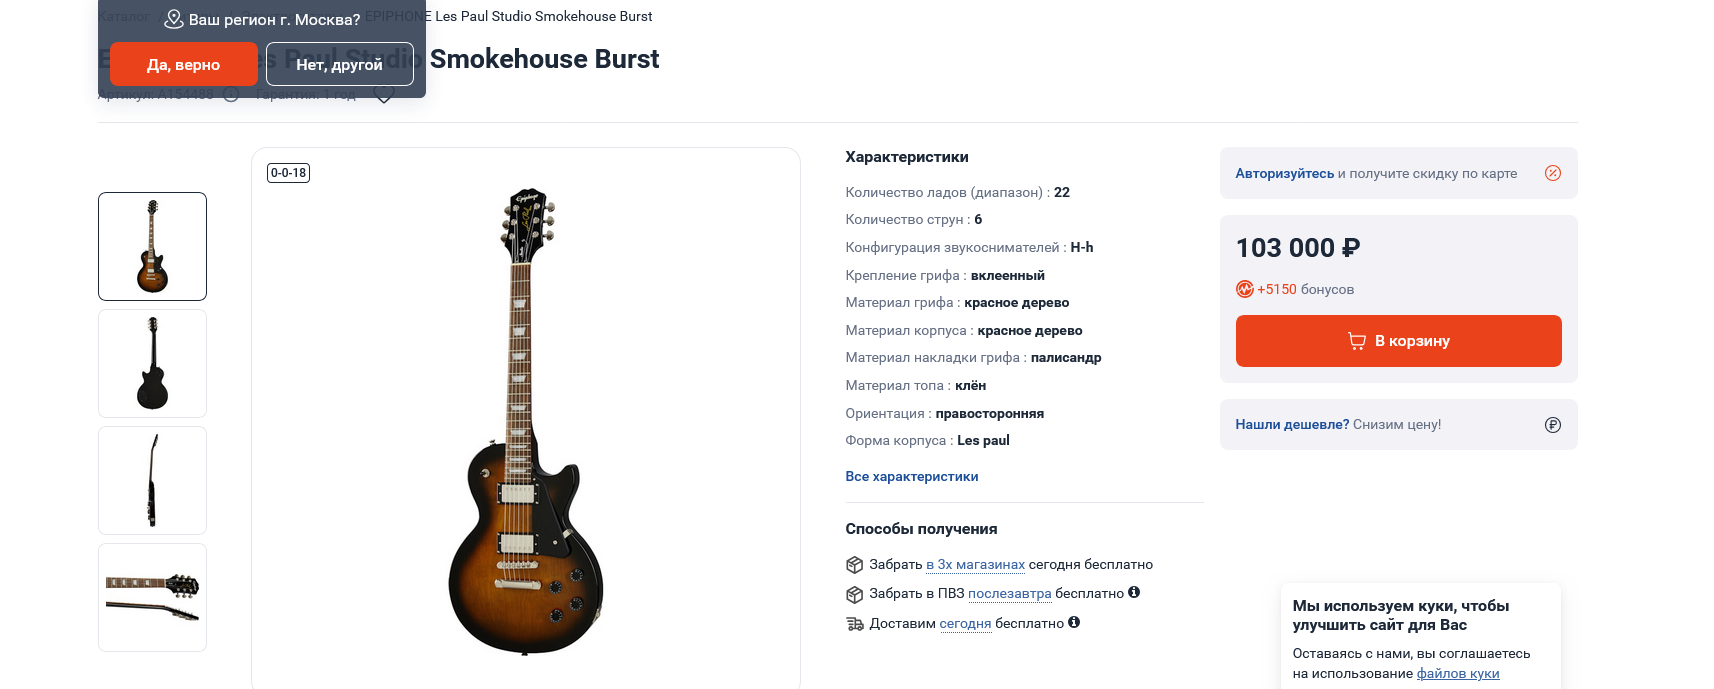Open "файлов куки" cookie policy link
This screenshot has width=1714, height=689.
point(1458,673)
